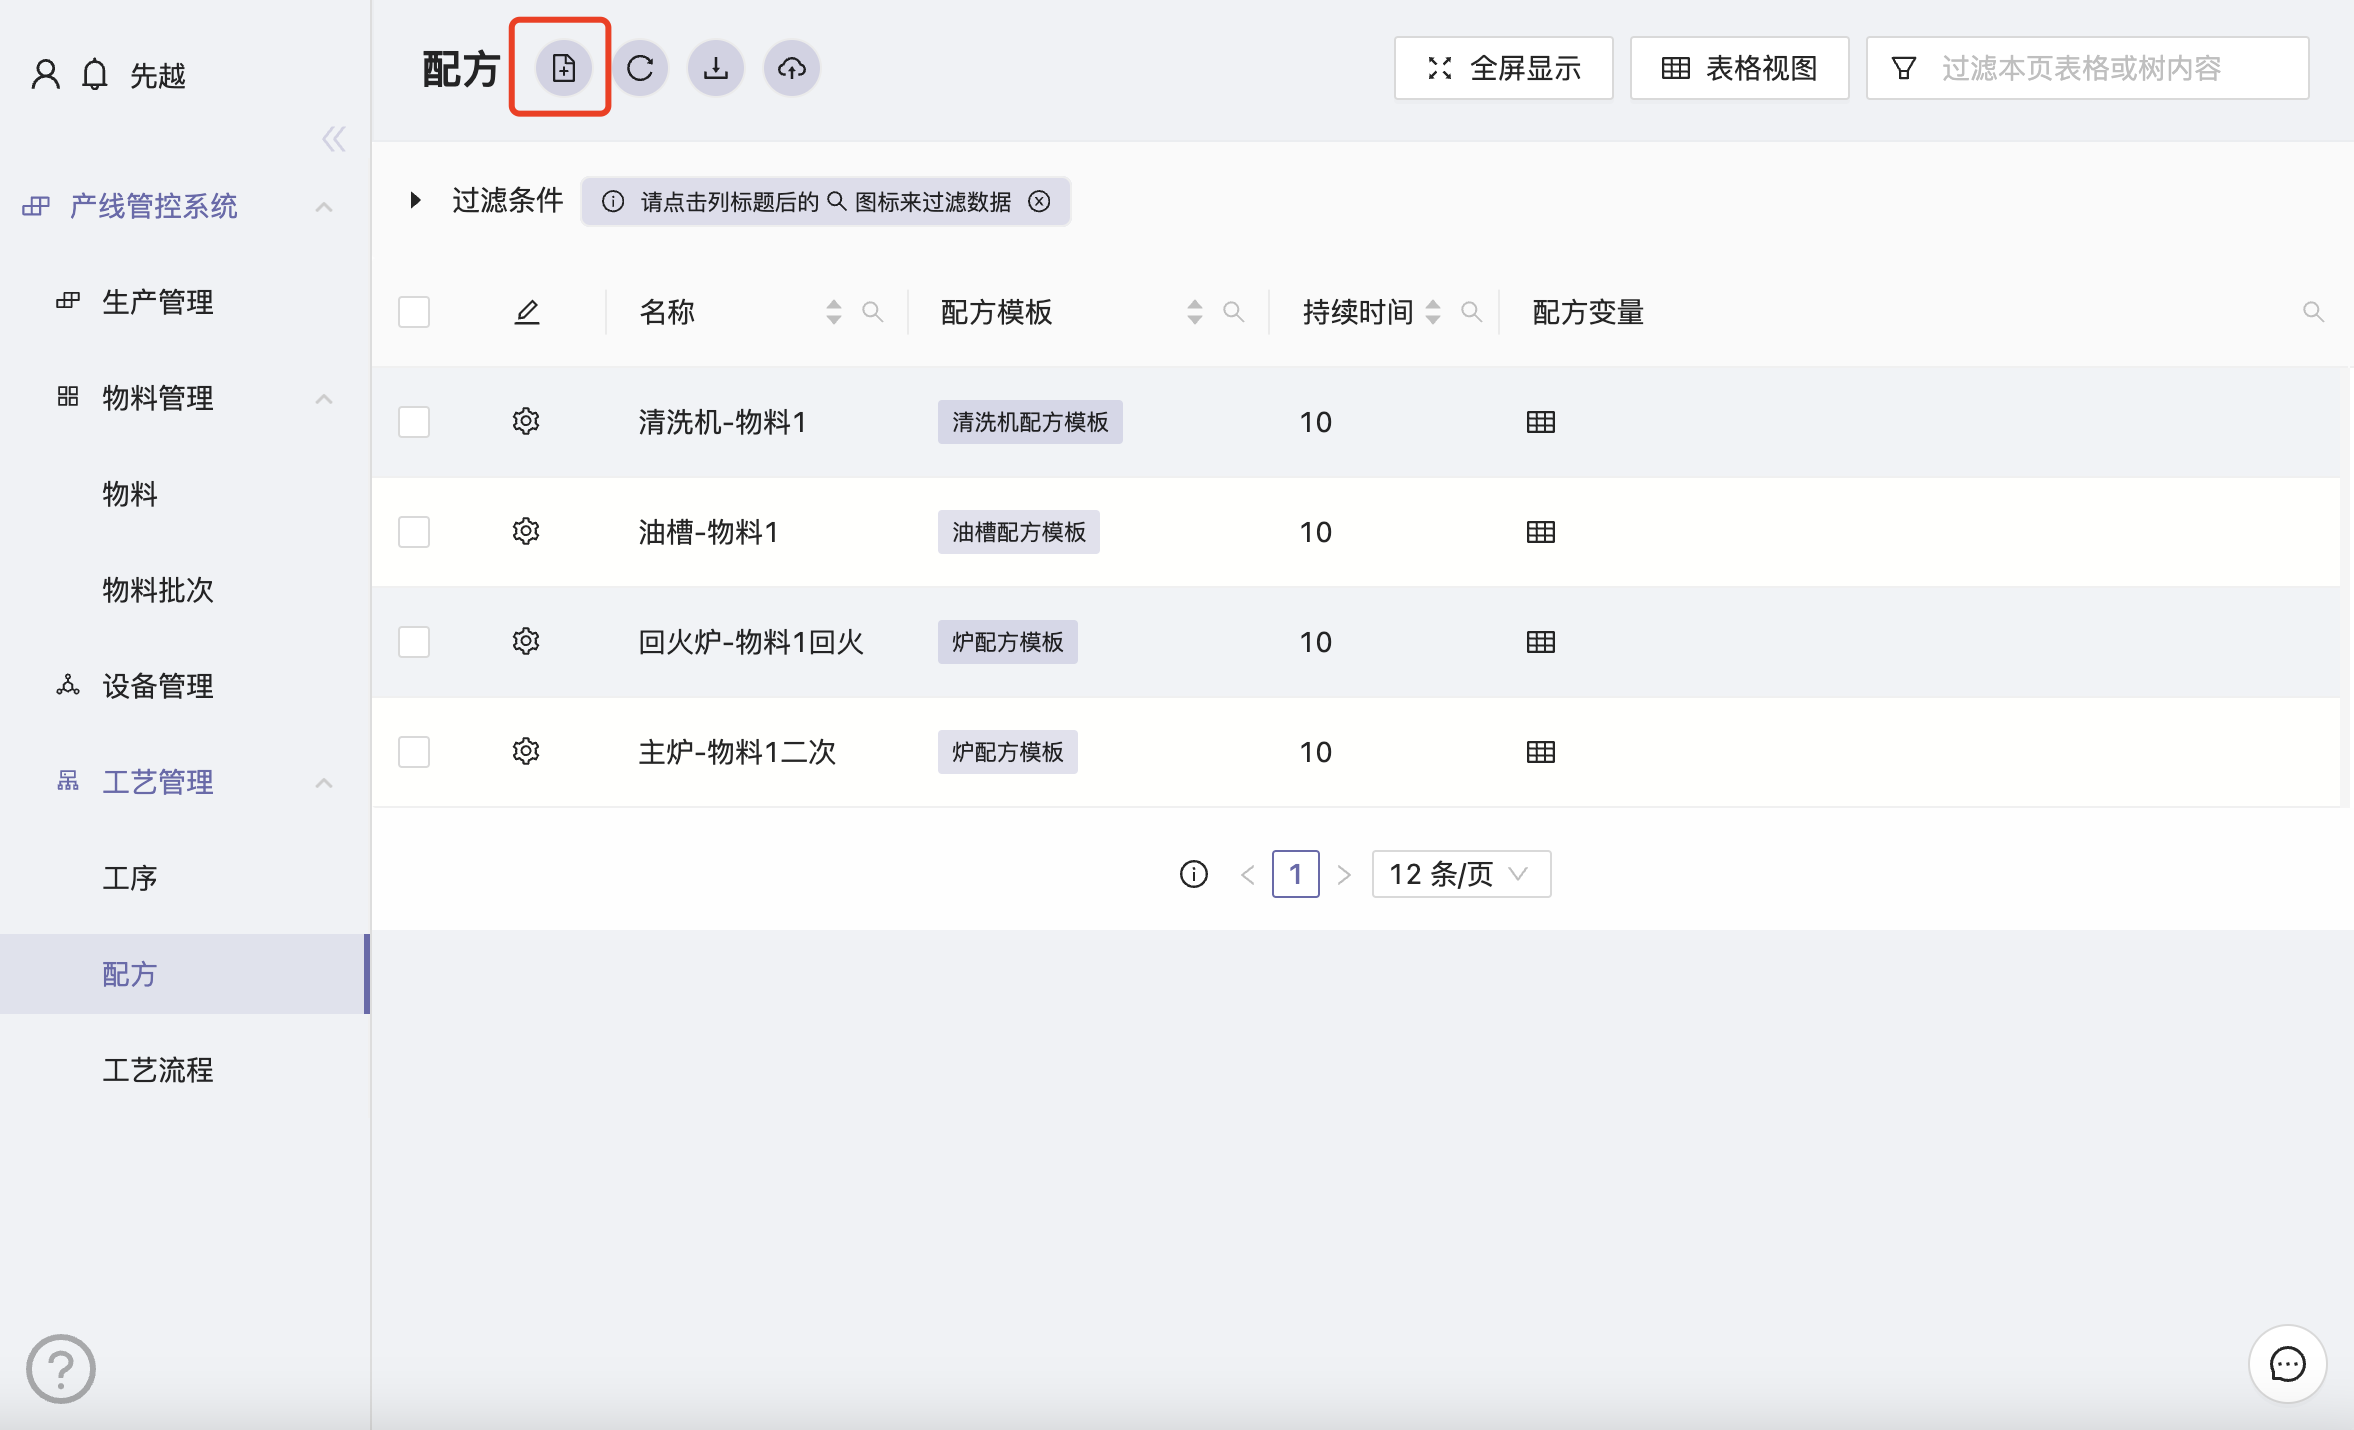Click search icon in 名称 column header
This screenshot has height=1430, width=2354.
point(872,312)
